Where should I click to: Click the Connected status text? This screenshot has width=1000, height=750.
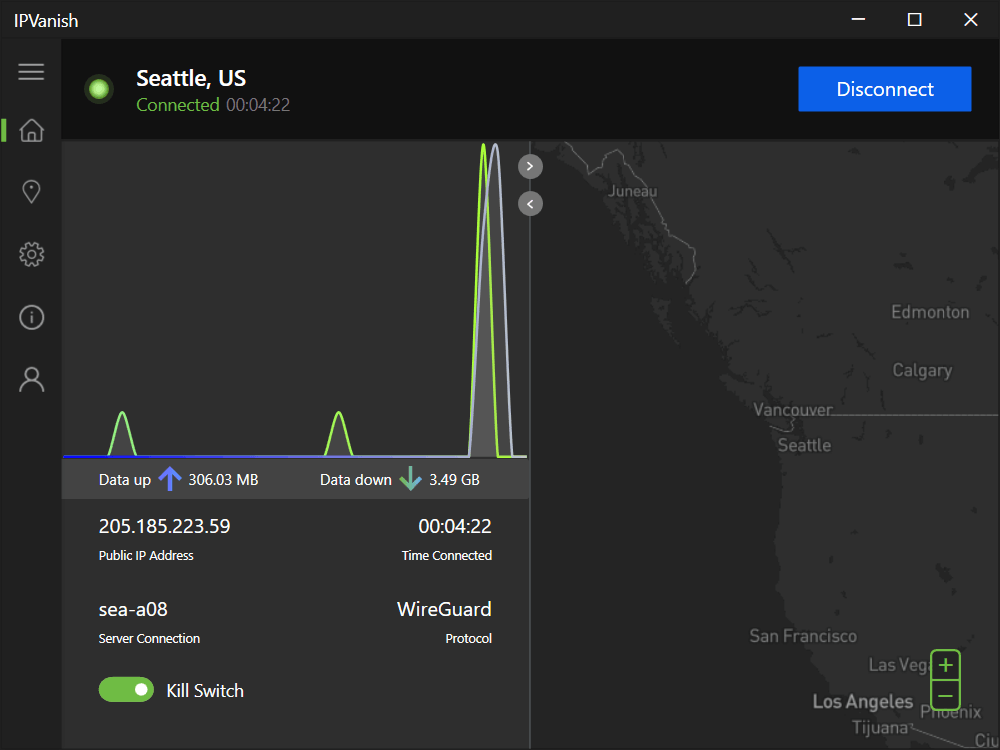pyautogui.click(x=178, y=105)
